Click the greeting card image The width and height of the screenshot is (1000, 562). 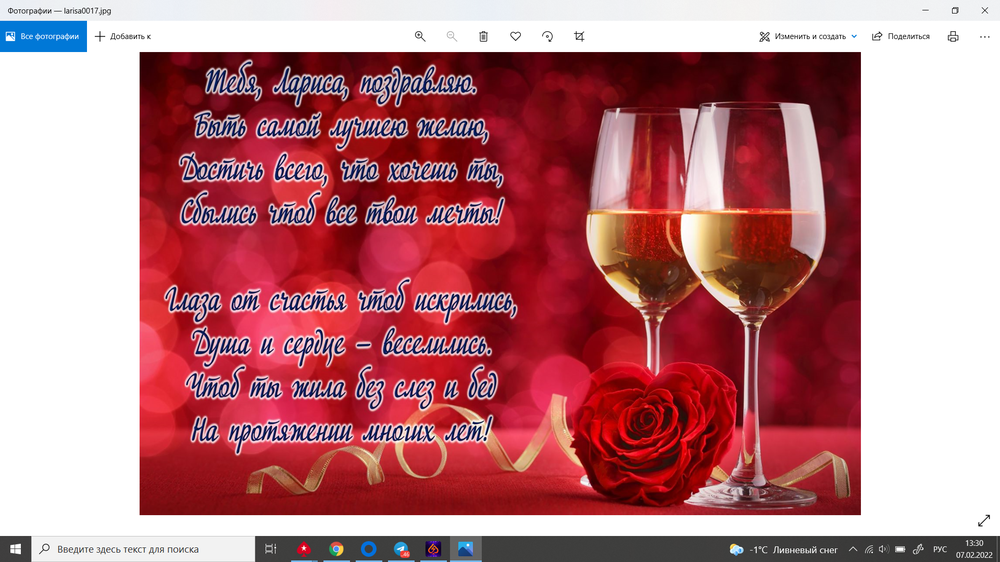pos(499,283)
